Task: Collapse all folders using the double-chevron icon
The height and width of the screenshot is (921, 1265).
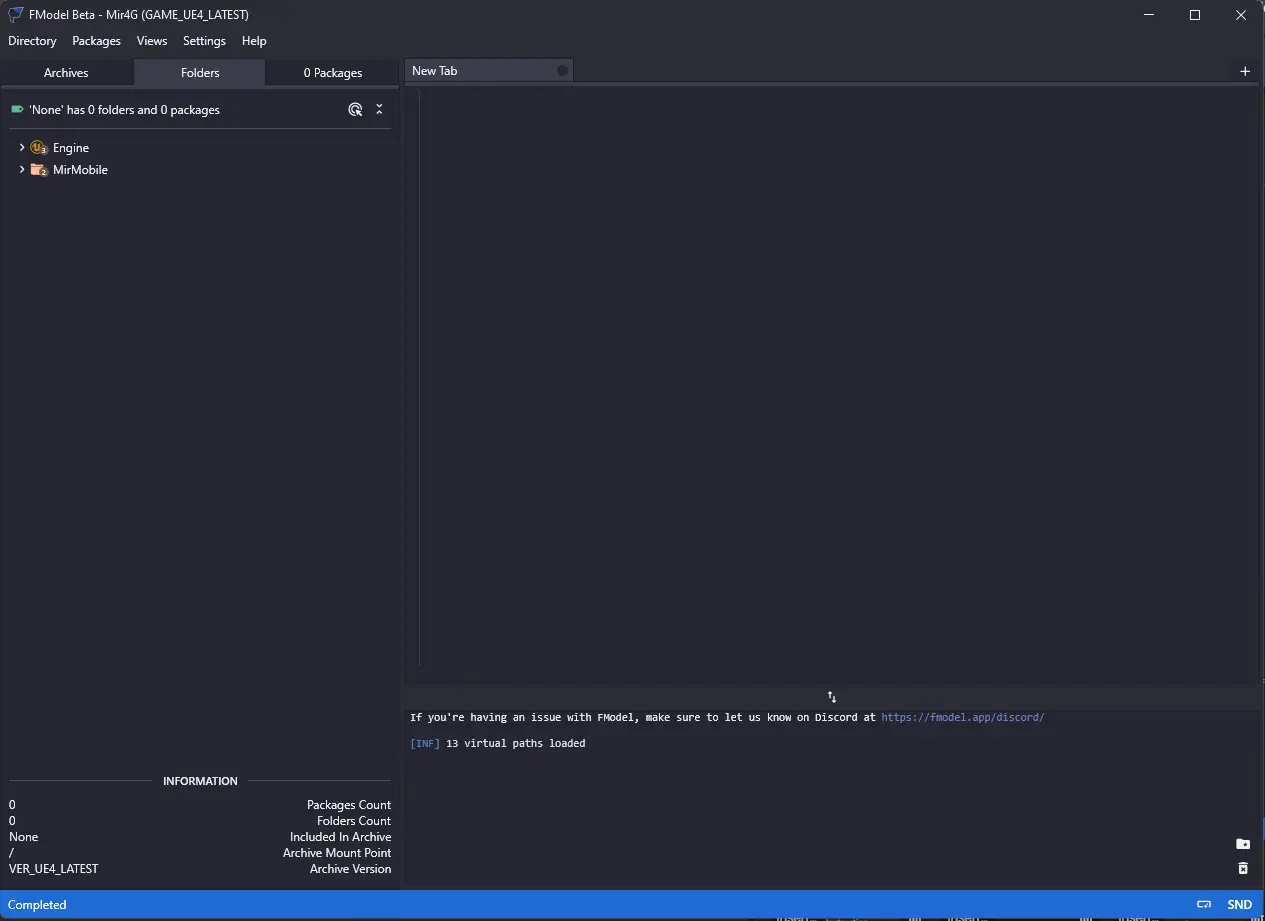Action: 379,110
